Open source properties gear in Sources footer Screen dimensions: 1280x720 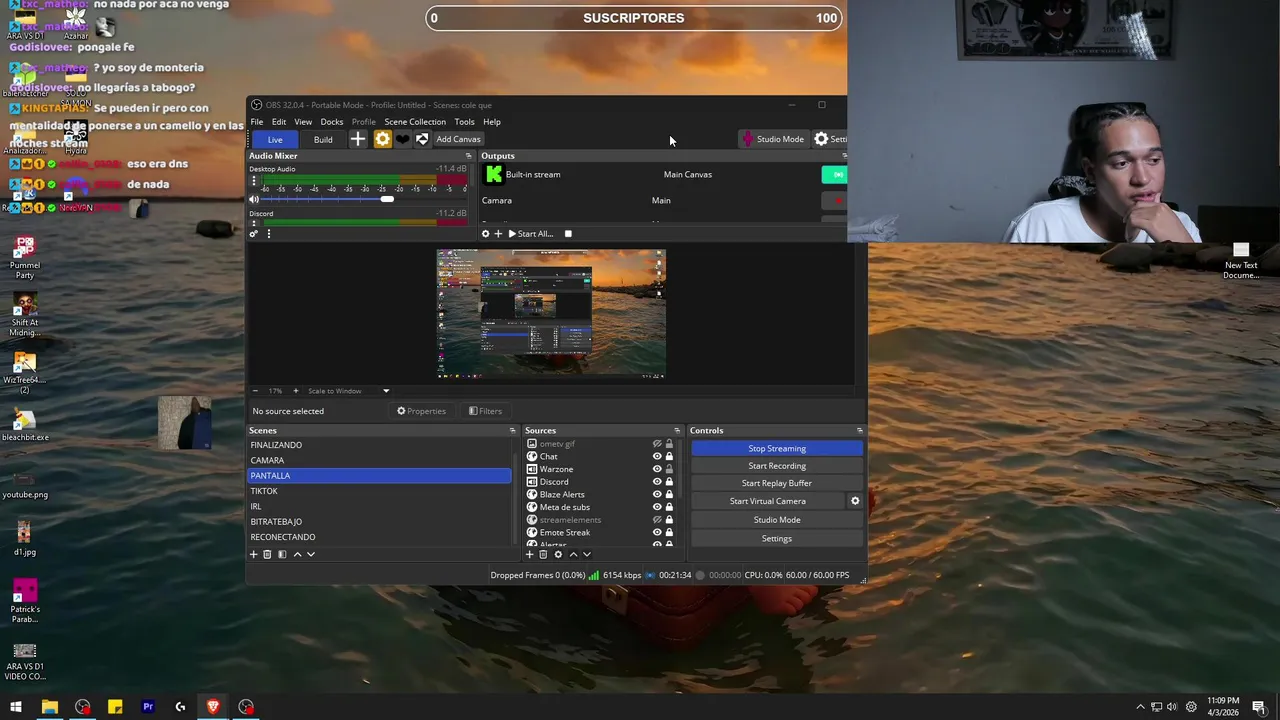click(558, 554)
